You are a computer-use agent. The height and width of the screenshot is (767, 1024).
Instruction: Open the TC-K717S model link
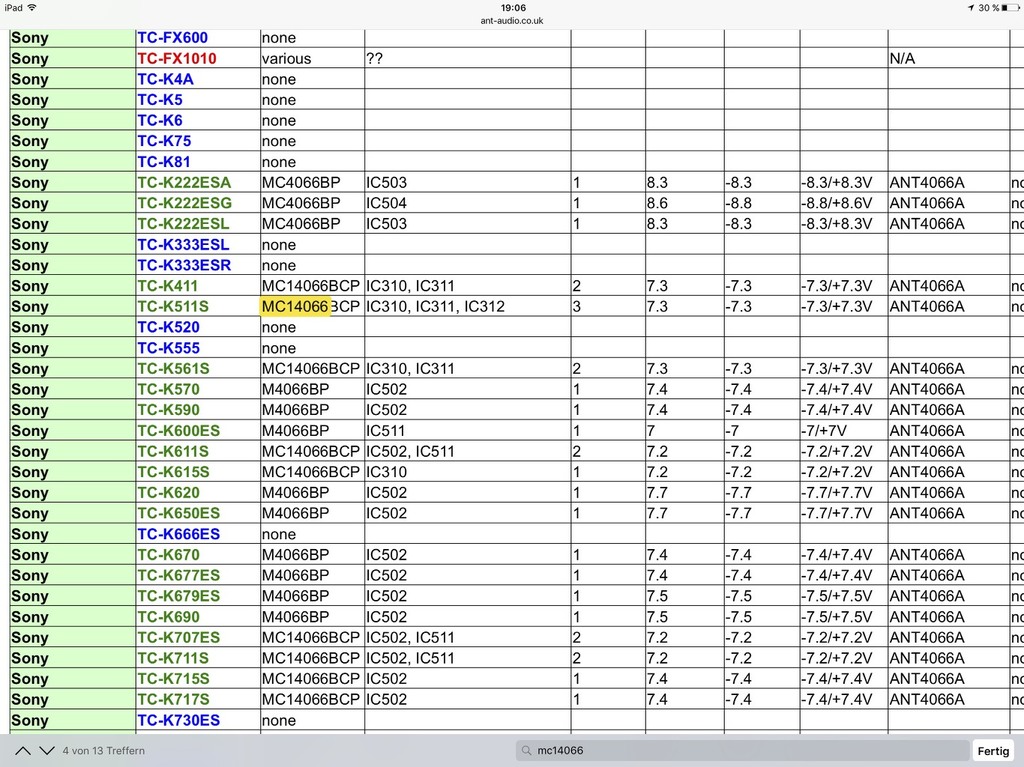pos(173,700)
